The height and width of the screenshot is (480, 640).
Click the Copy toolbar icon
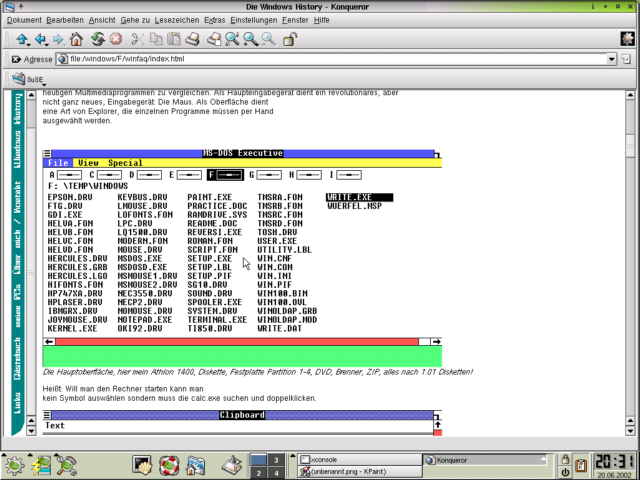(156, 39)
